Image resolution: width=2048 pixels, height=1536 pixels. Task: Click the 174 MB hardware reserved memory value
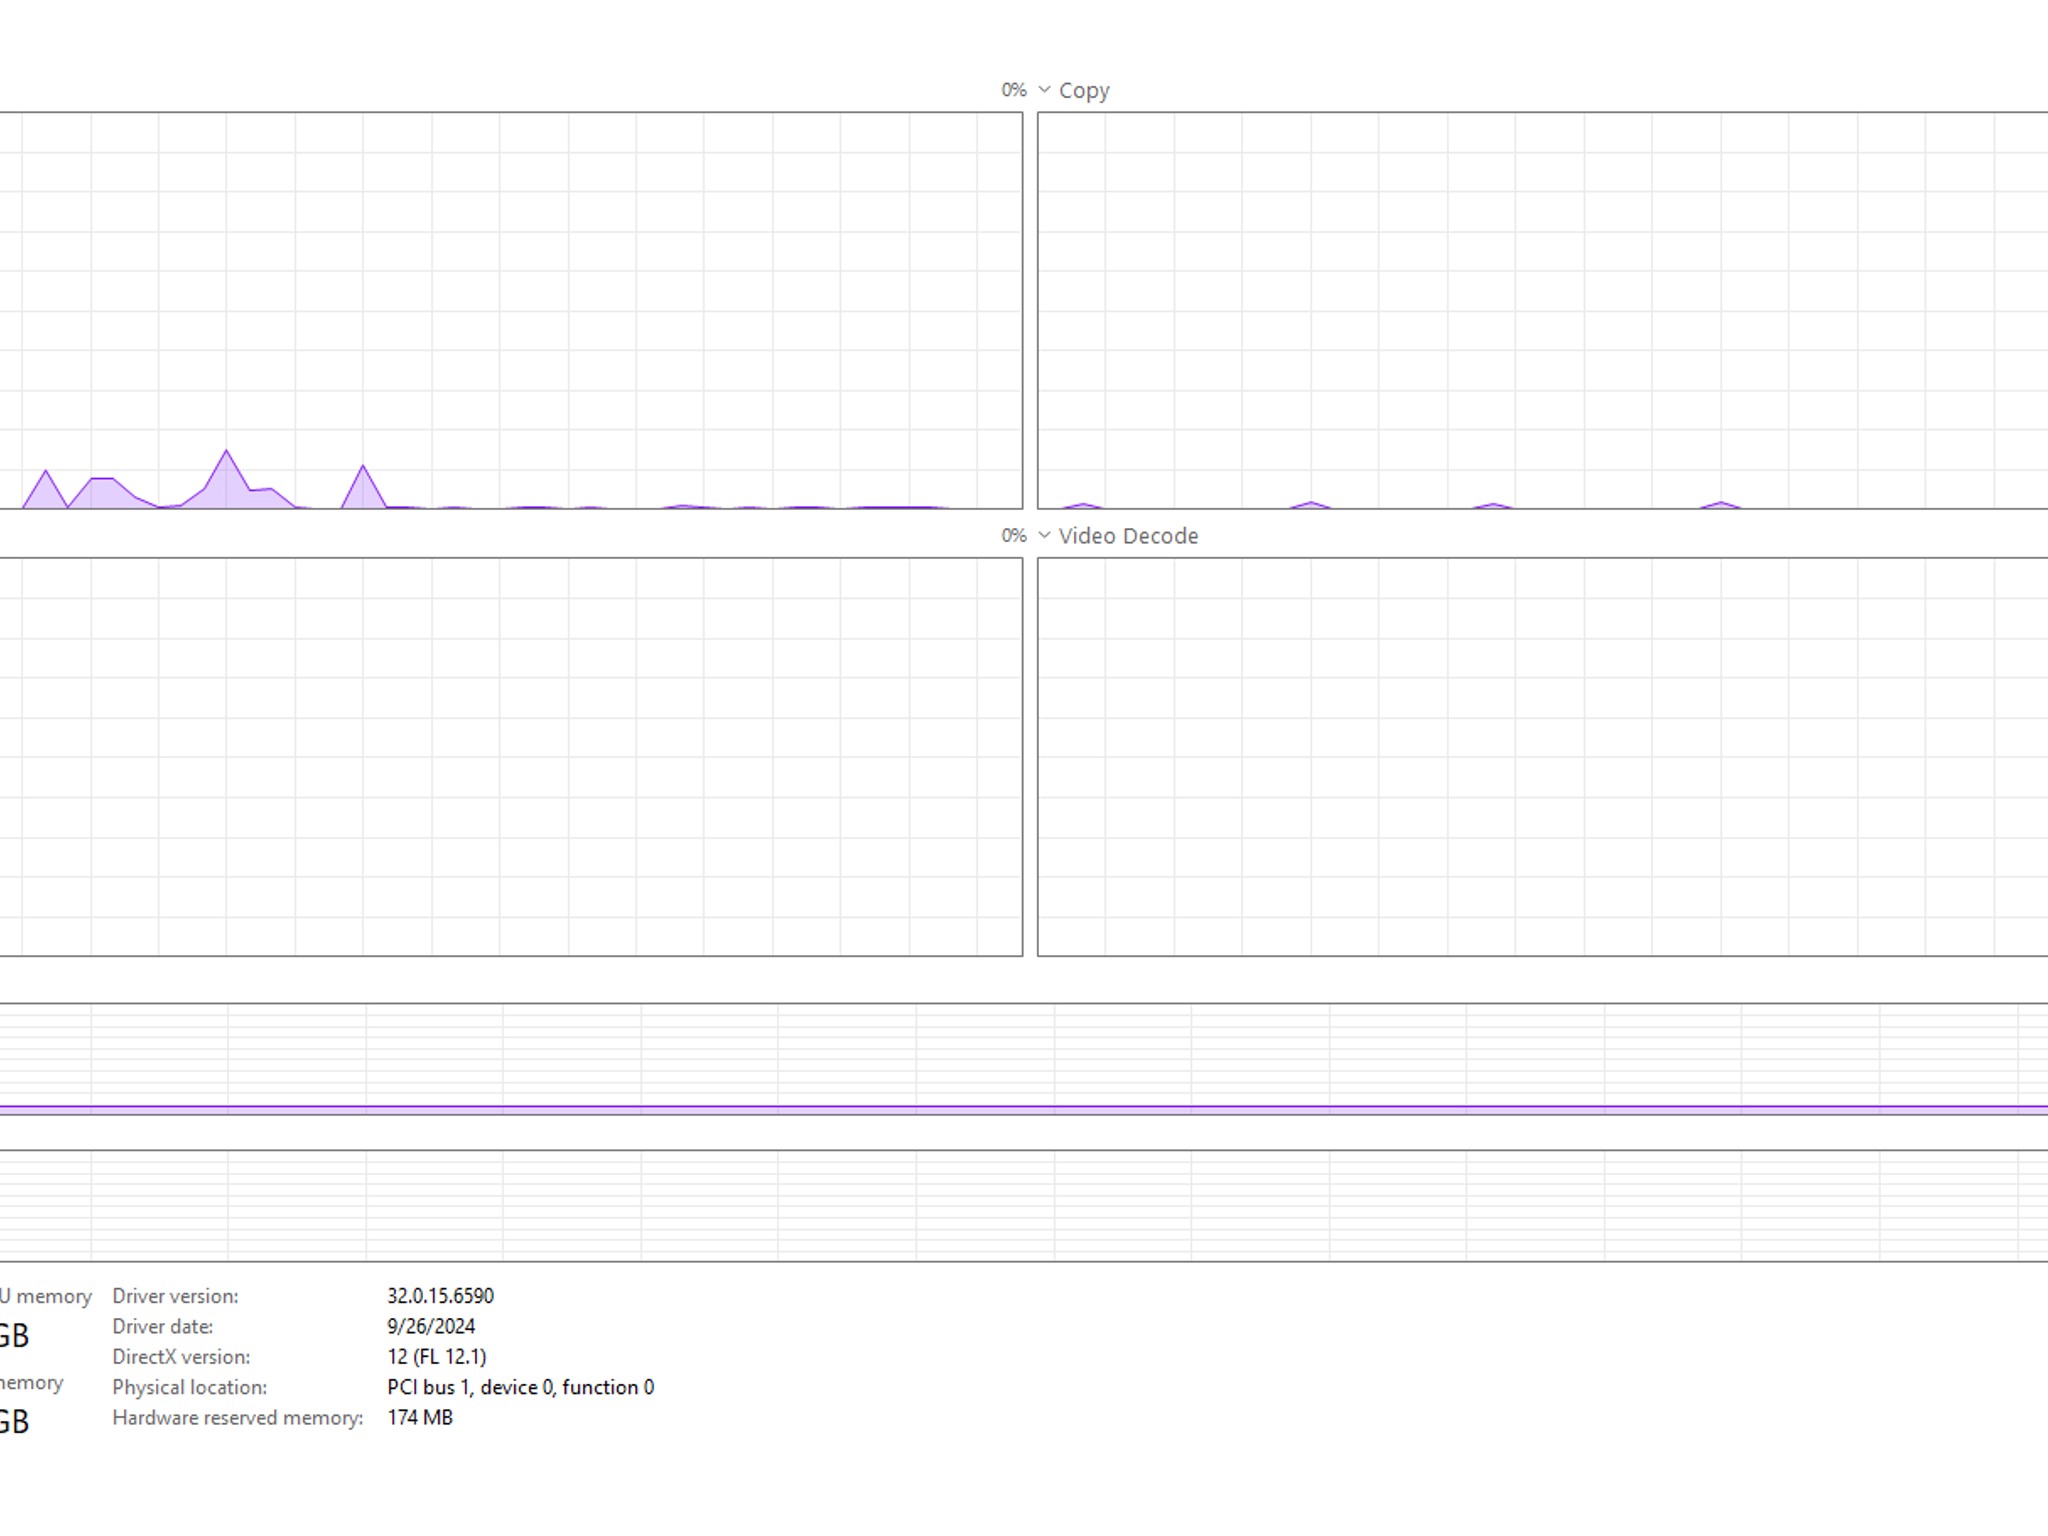click(420, 1418)
